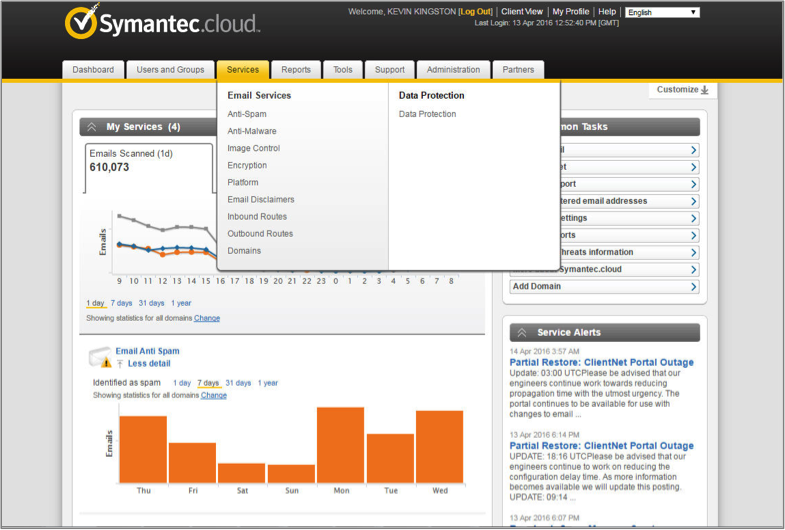Image resolution: width=785 pixels, height=530 pixels.
Task: Collapse the My Services panel chevron
Action: (92, 127)
